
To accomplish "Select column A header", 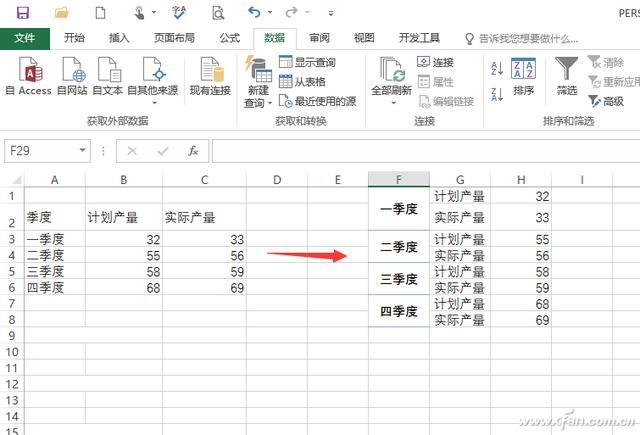I will point(55,180).
